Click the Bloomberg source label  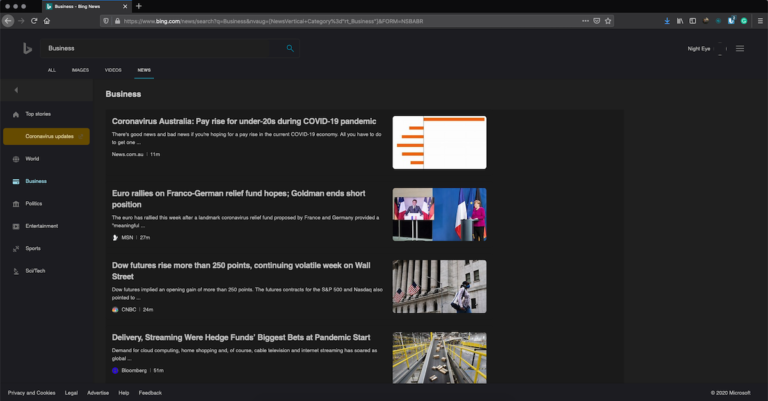pyautogui.click(x=134, y=371)
